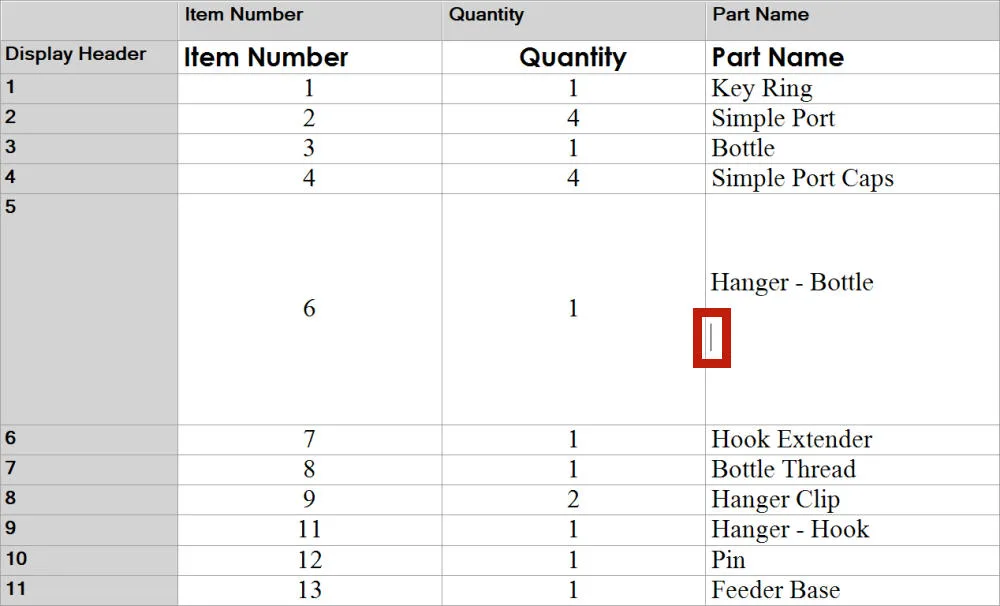Select the Item Number column header

click(x=310, y=20)
